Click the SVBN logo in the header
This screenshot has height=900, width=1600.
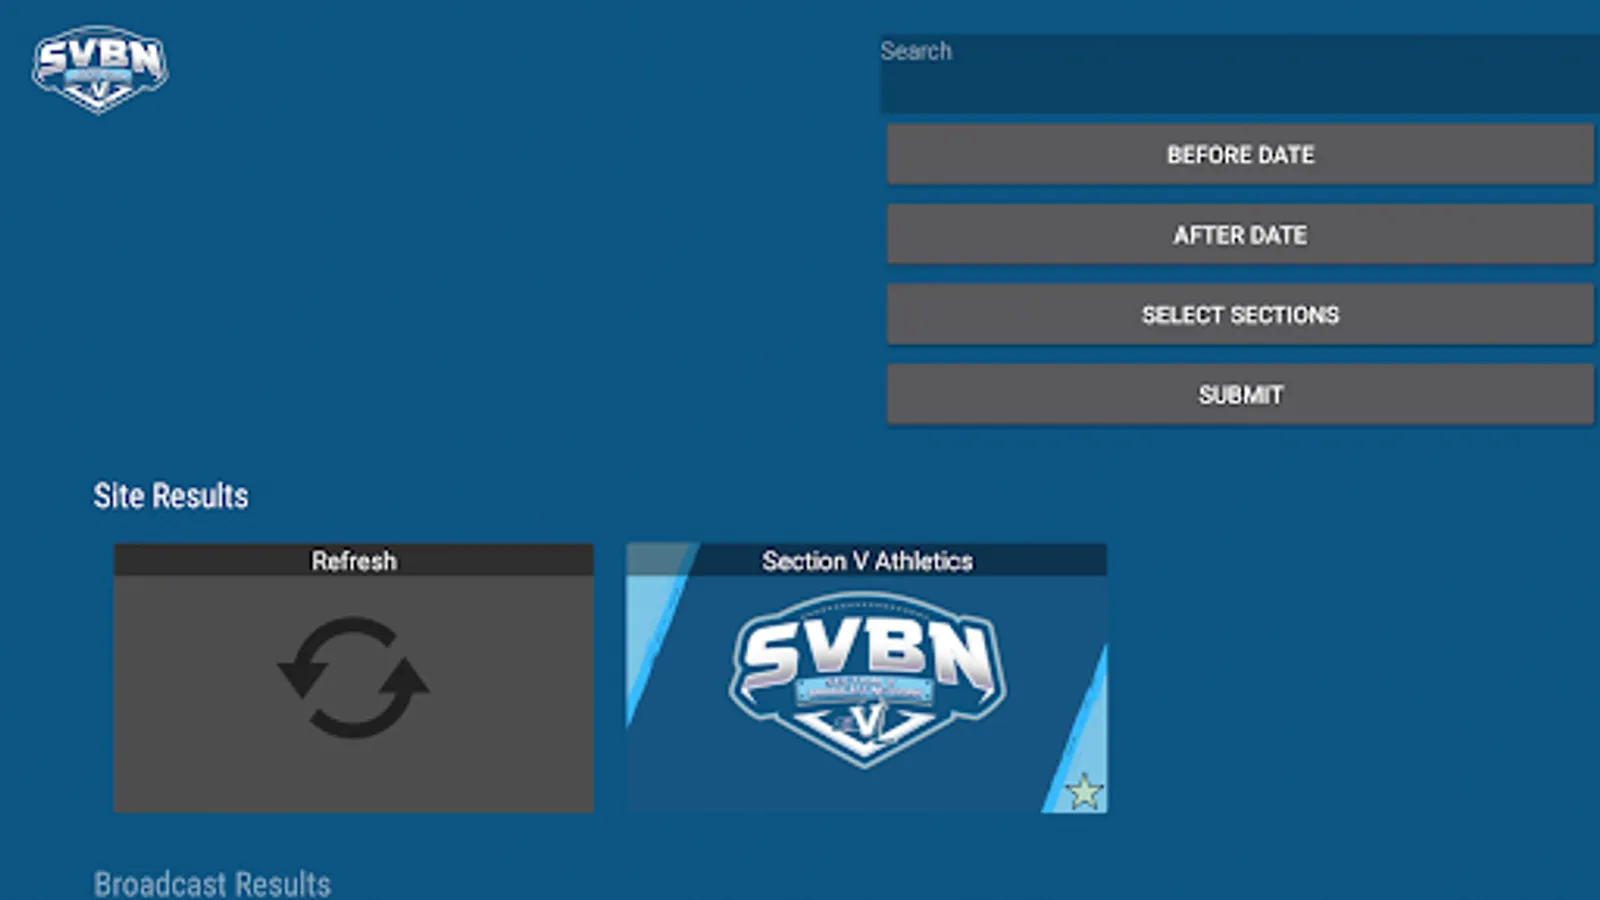click(x=100, y=69)
